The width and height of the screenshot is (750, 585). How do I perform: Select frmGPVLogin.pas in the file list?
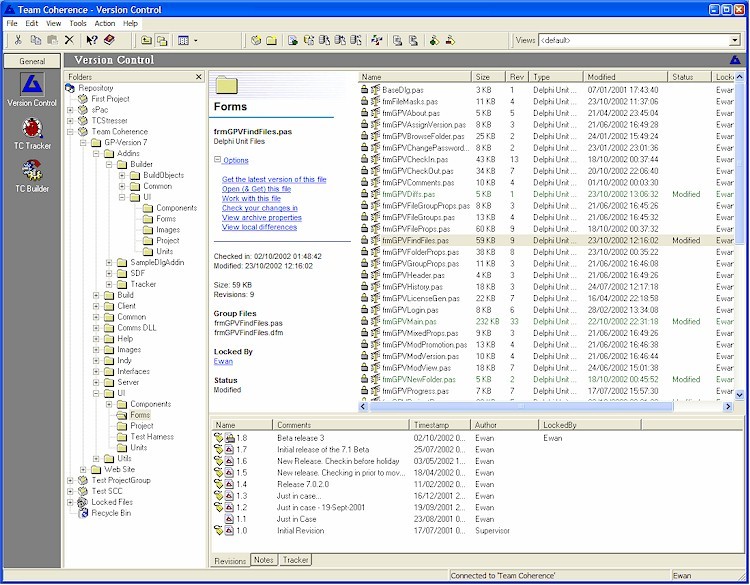click(410, 310)
